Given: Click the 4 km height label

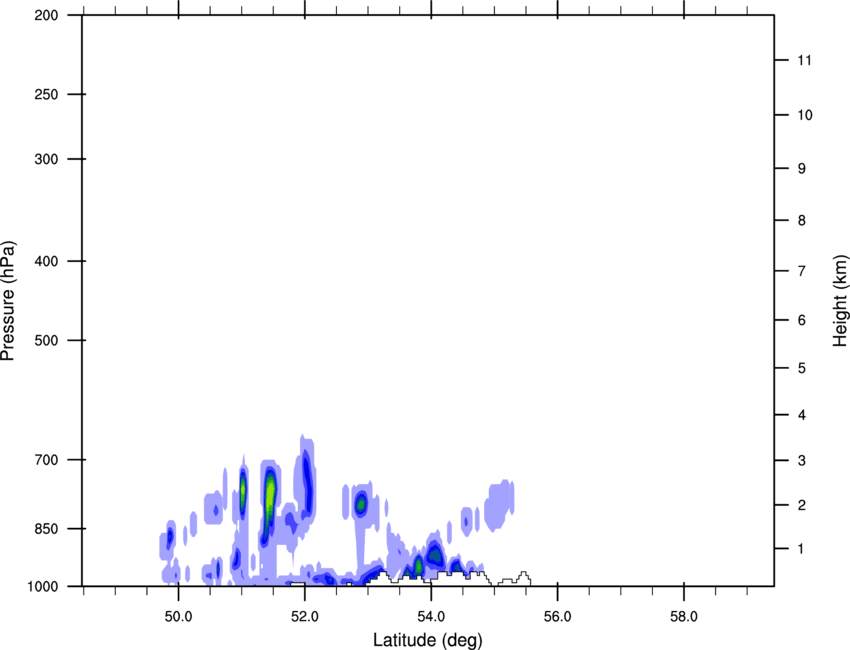Looking at the screenshot, I should click(802, 415).
